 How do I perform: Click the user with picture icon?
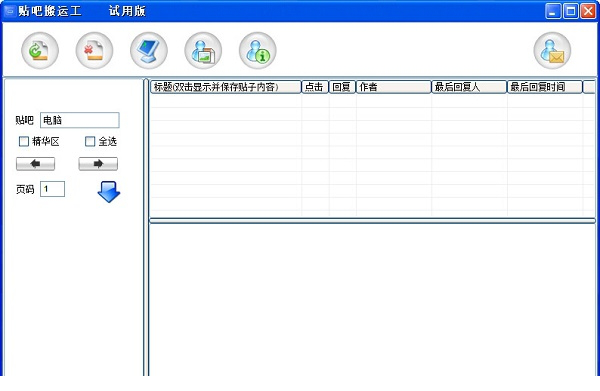coord(203,51)
